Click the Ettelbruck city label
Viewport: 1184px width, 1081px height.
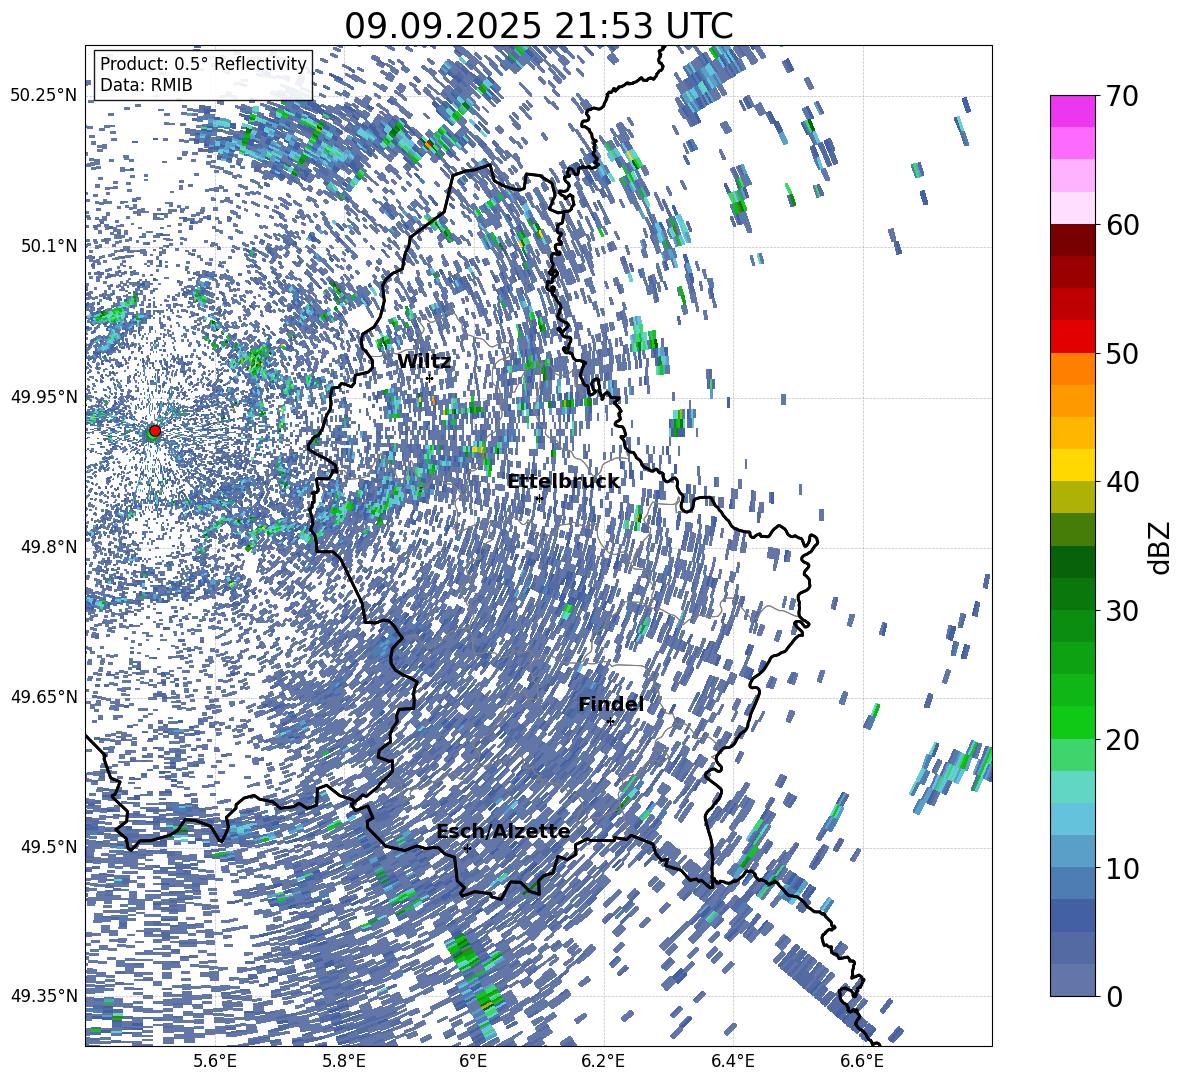(563, 482)
